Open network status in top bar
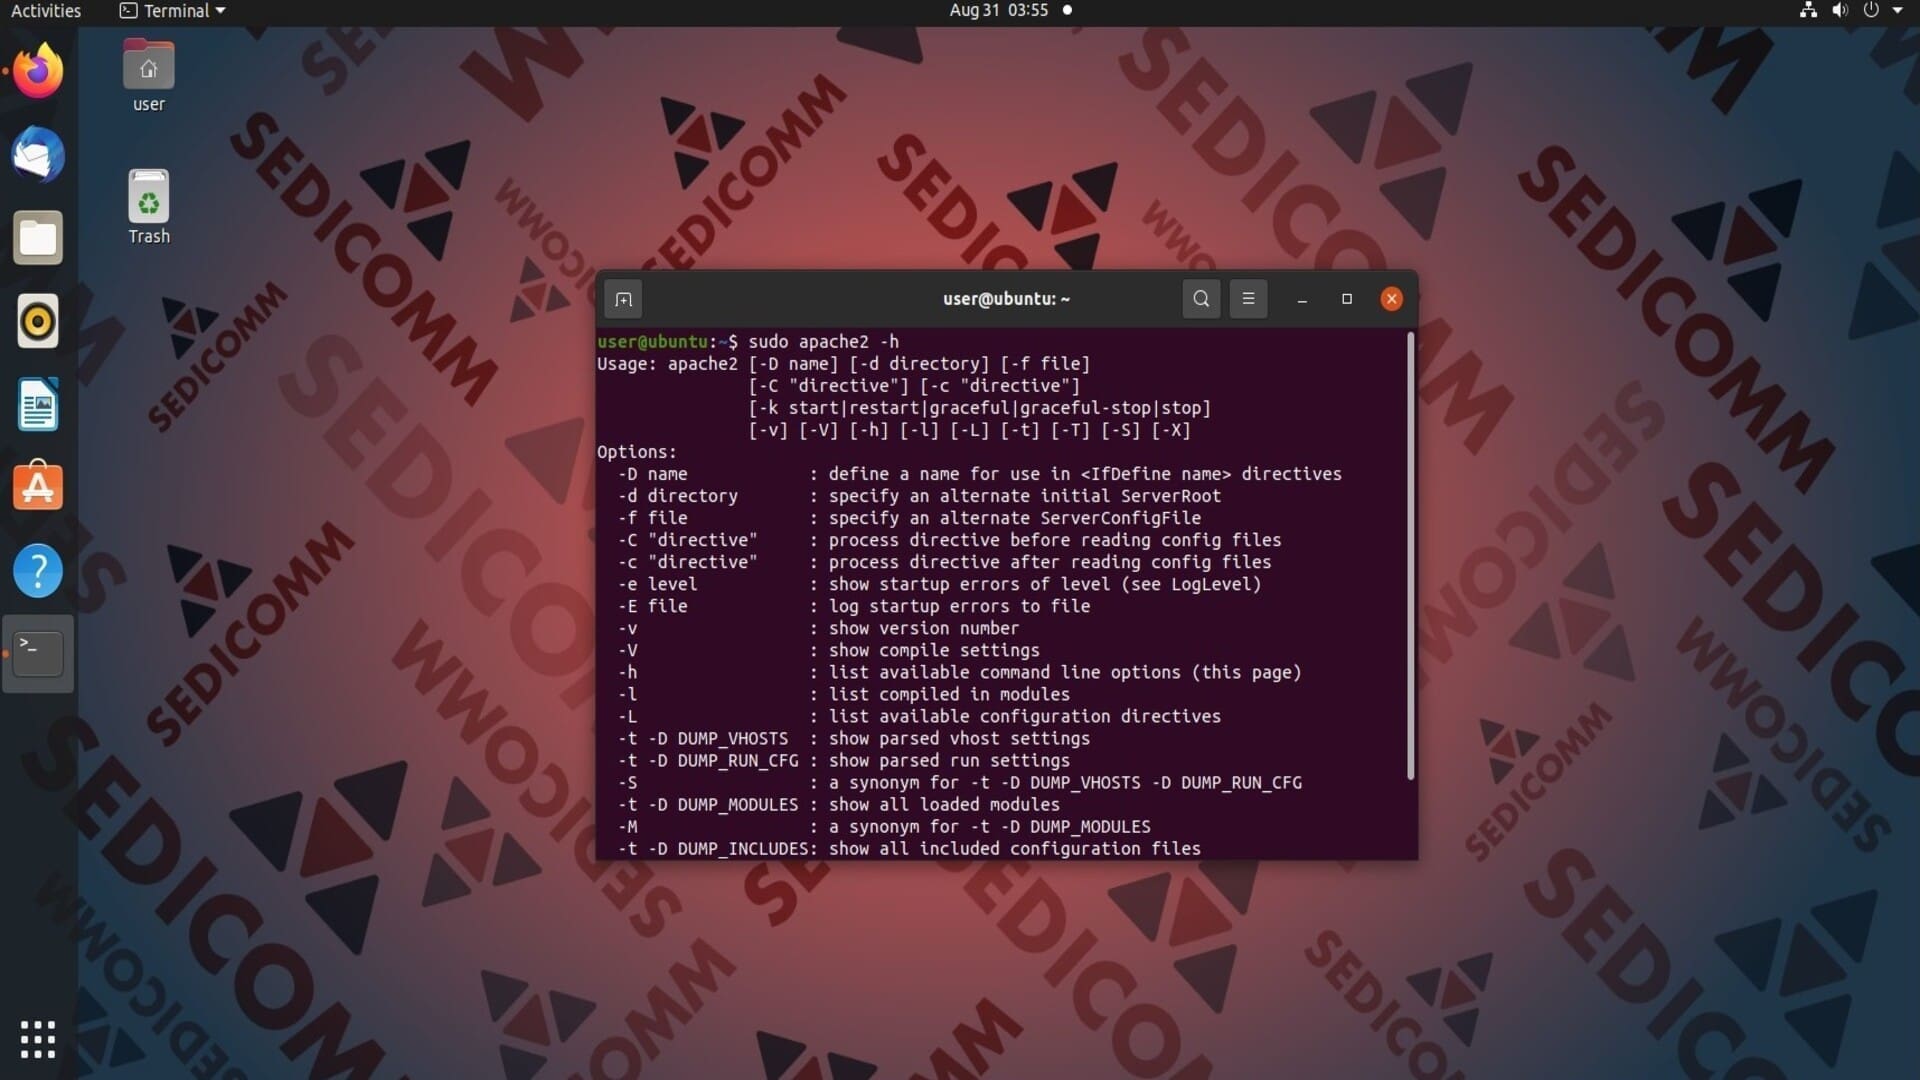1920x1080 pixels. click(1808, 10)
